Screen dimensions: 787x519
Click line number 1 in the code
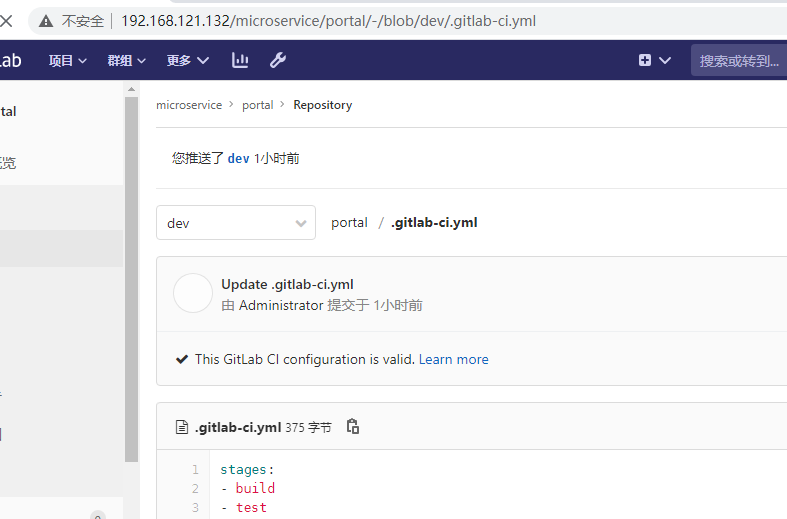[195, 470]
